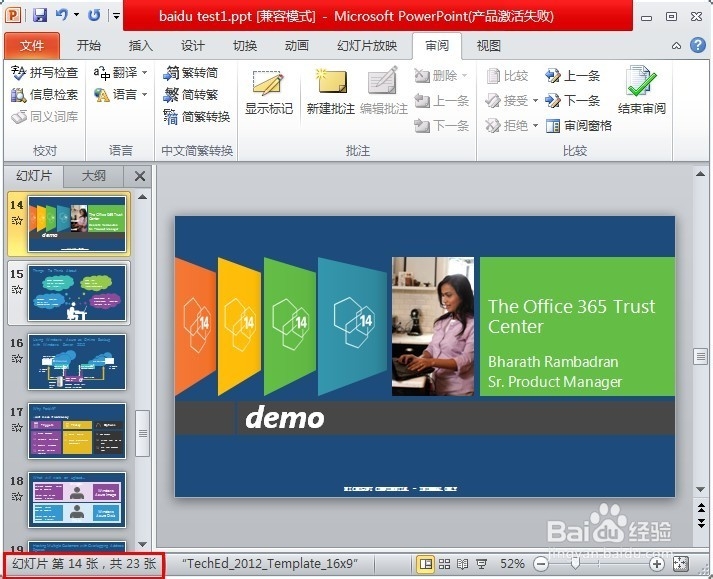Close the slides pane with X
713x579 pixels.
(x=140, y=176)
